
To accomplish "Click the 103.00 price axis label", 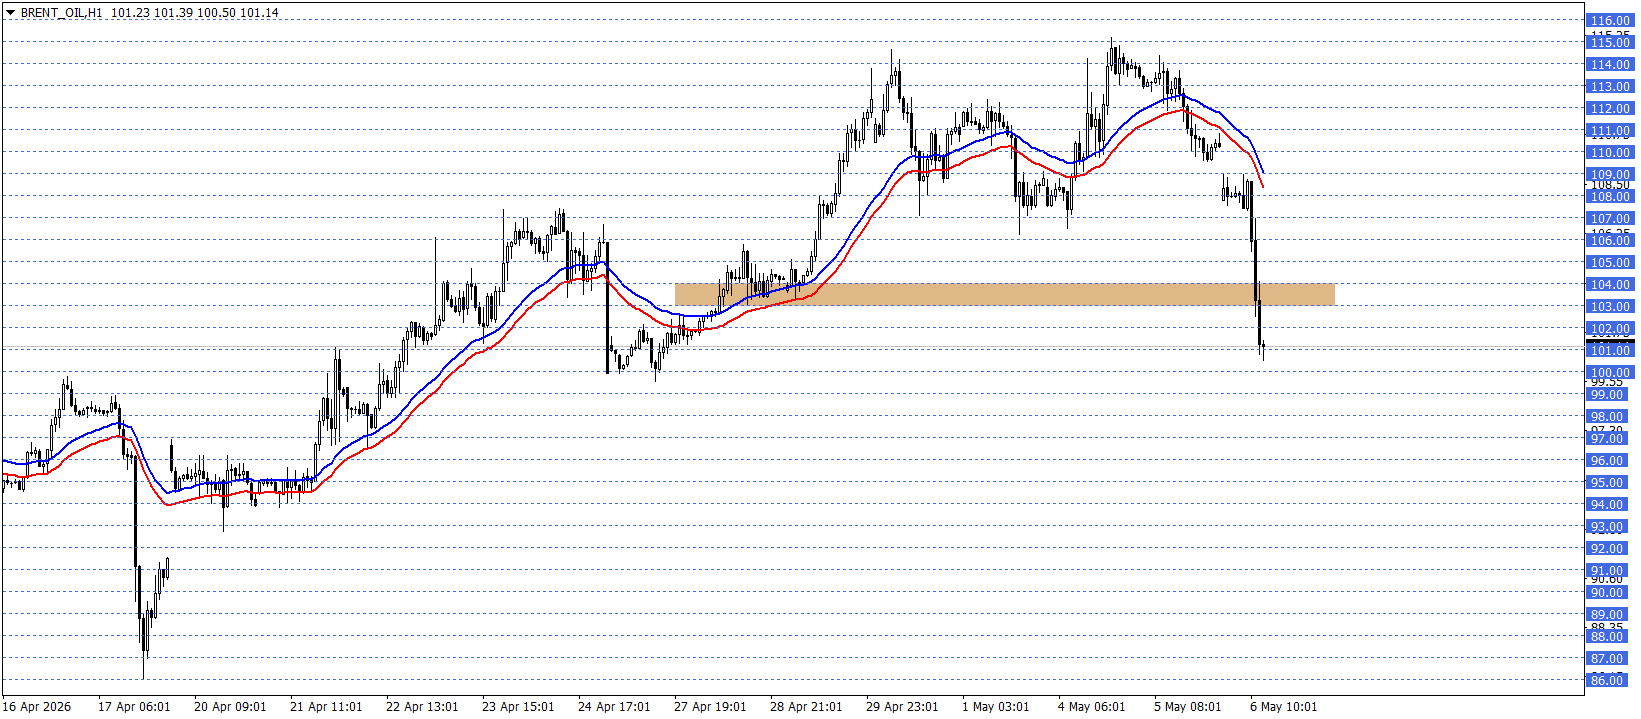I will pos(1610,306).
